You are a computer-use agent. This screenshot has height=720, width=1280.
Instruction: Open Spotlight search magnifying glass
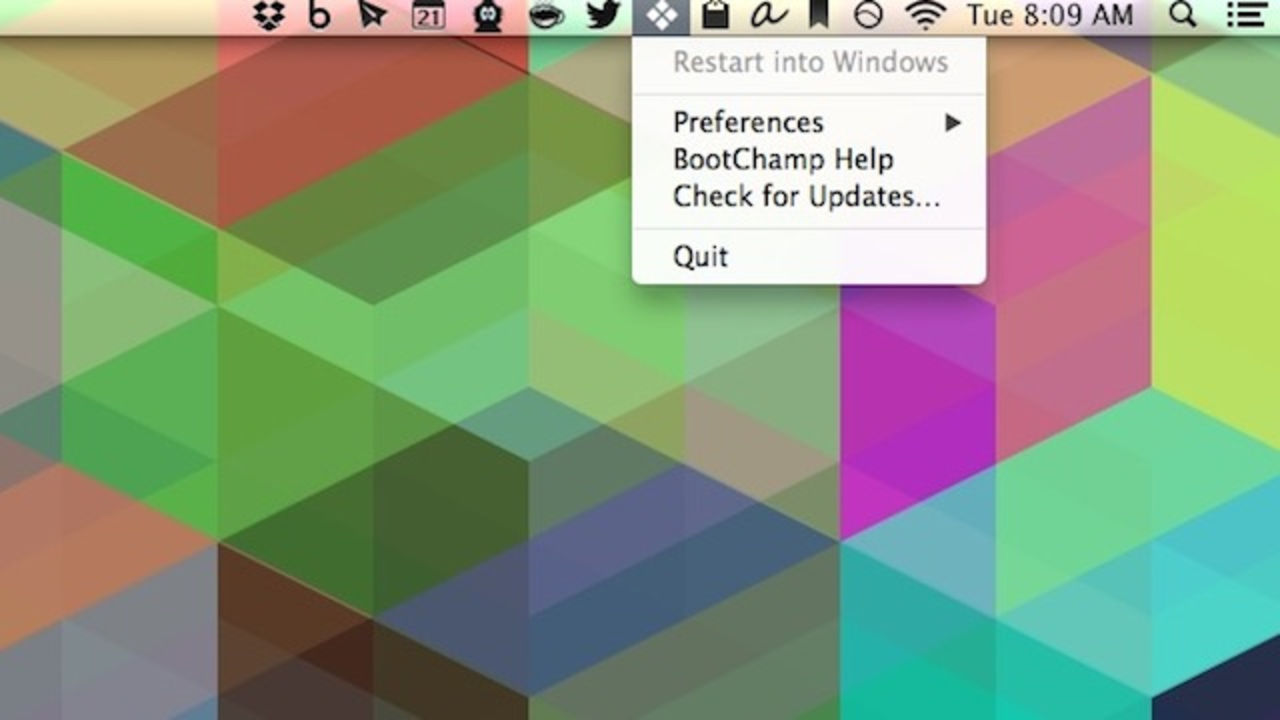(1183, 15)
